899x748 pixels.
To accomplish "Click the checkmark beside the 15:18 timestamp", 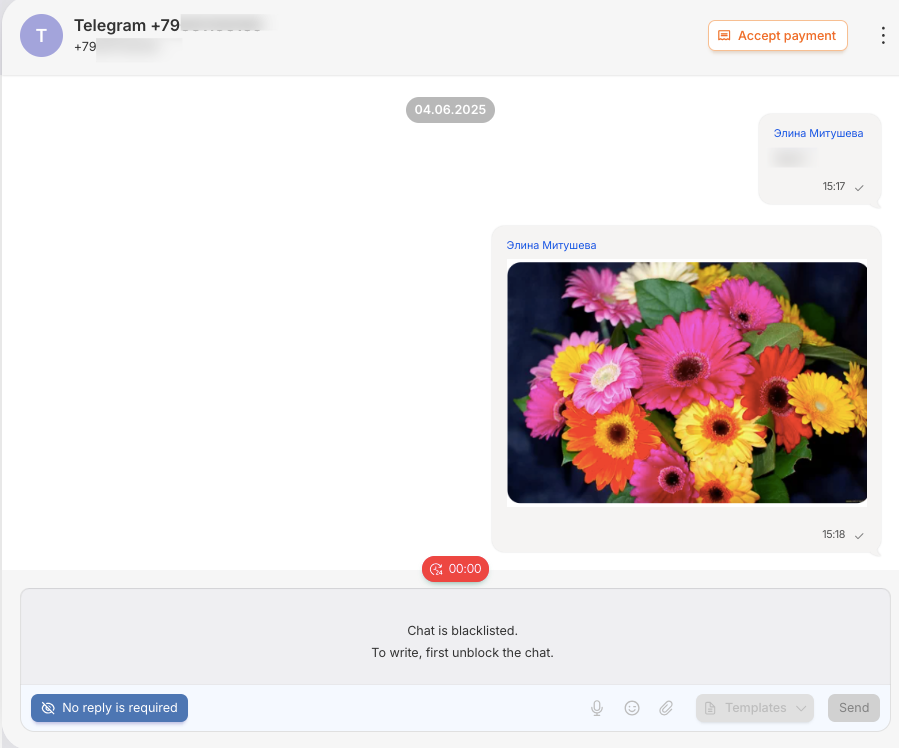I will click(859, 535).
